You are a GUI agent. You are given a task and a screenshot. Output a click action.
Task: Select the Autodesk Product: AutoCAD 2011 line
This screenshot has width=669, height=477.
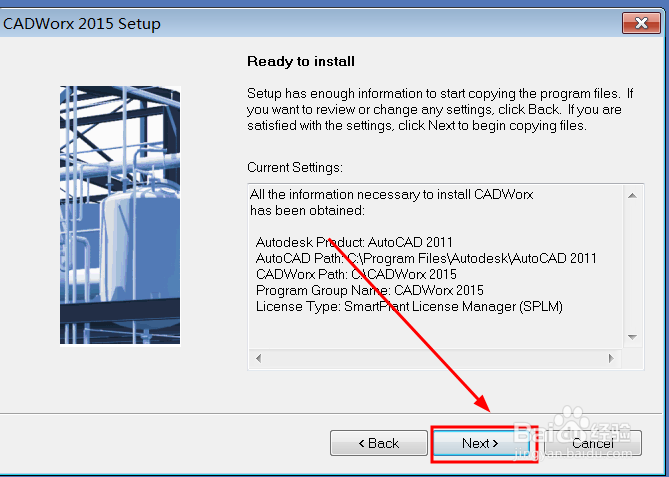[x=354, y=242]
